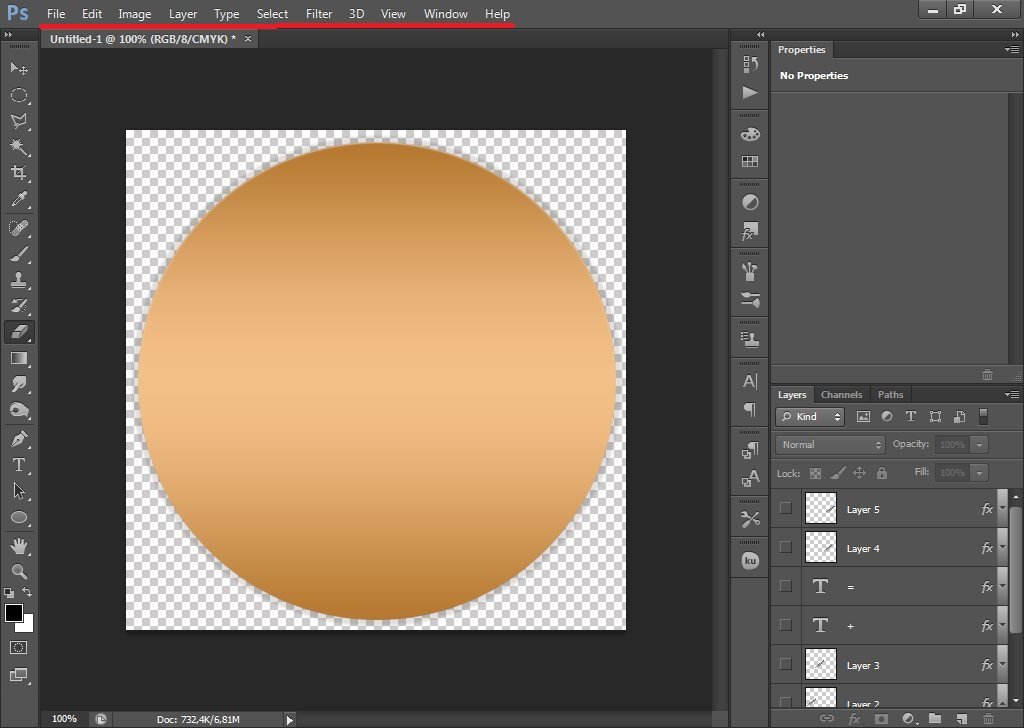Open the Window menu
This screenshot has height=728, width=1024.
pos(445,14)
